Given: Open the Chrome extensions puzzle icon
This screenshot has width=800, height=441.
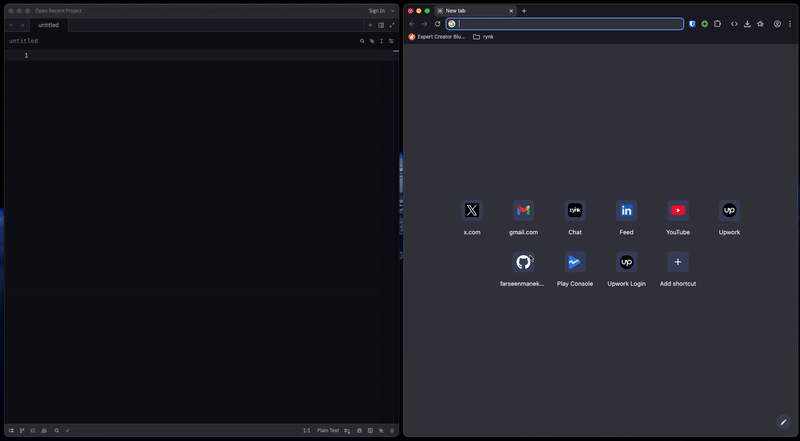Looking at the screenshot, I should click(718, 24).
